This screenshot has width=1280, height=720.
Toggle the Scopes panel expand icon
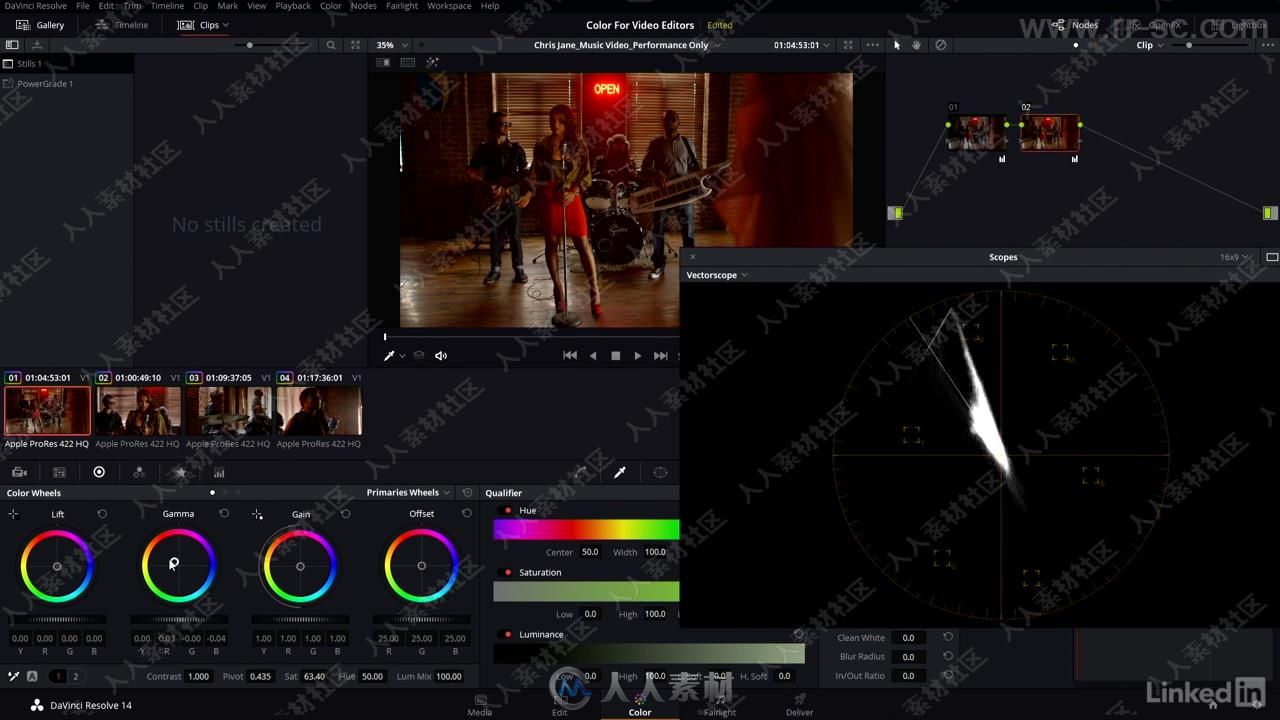[1272, 257]
